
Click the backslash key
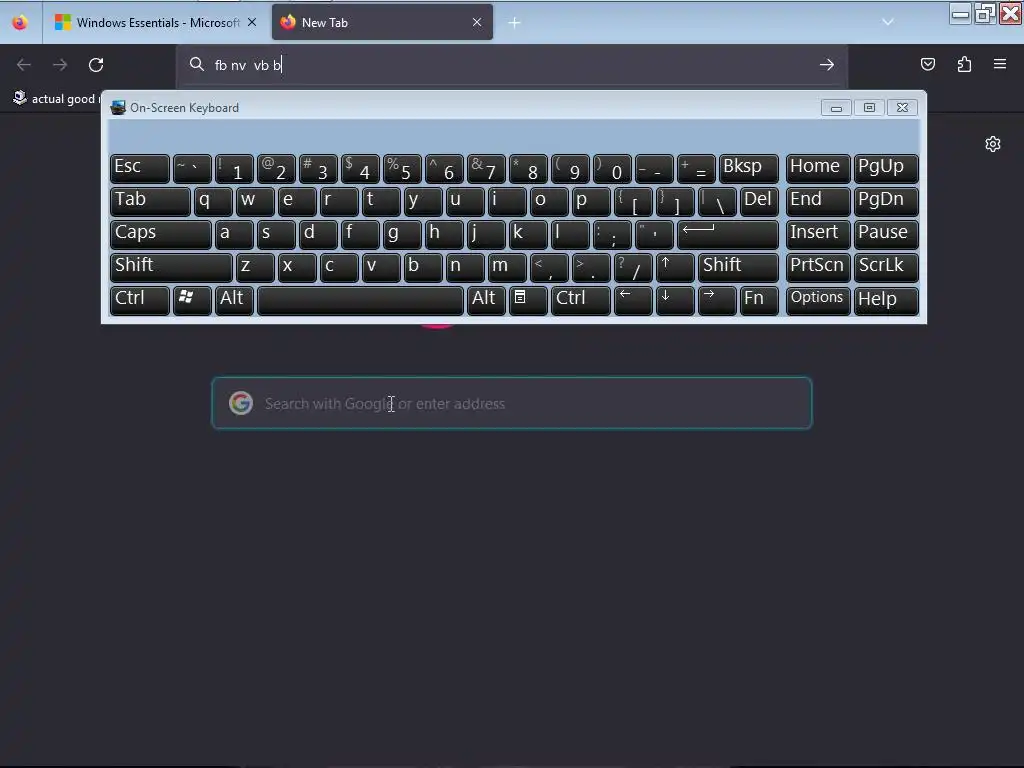pyautogui.click(x=717, y=201)
